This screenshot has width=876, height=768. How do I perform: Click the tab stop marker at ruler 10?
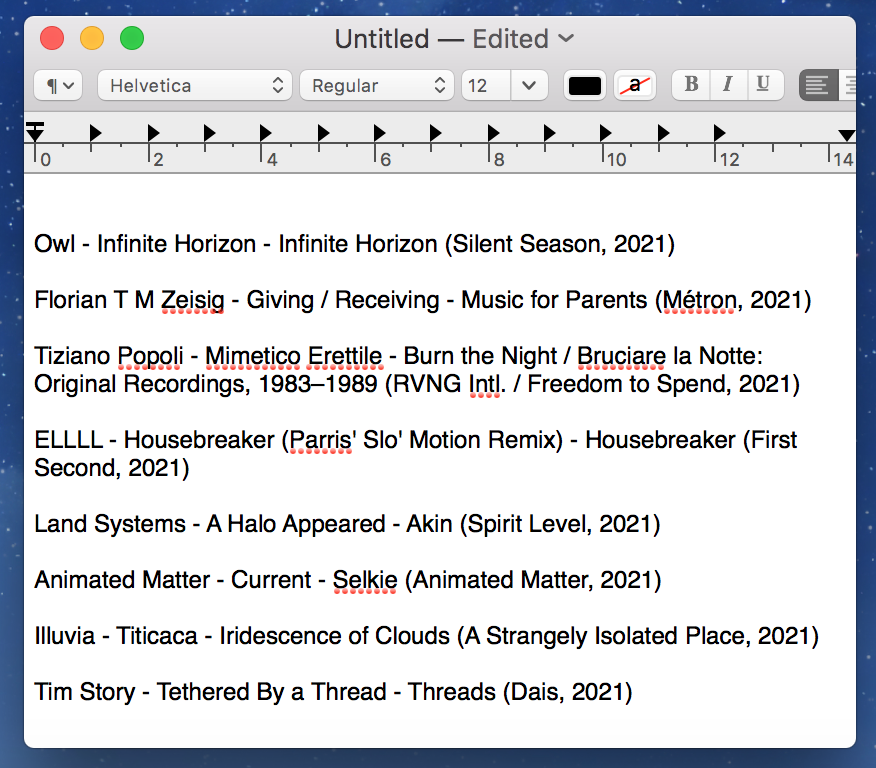click(x=605, y=133)
